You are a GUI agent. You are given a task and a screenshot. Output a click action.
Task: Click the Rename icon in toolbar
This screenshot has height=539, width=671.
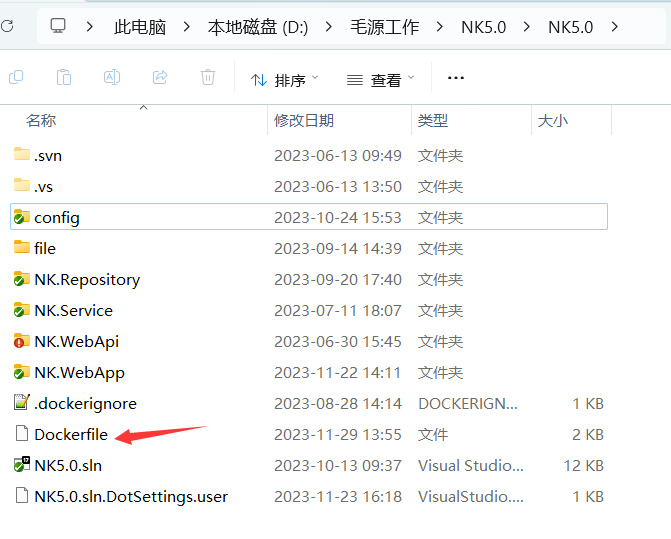[112, 78]
